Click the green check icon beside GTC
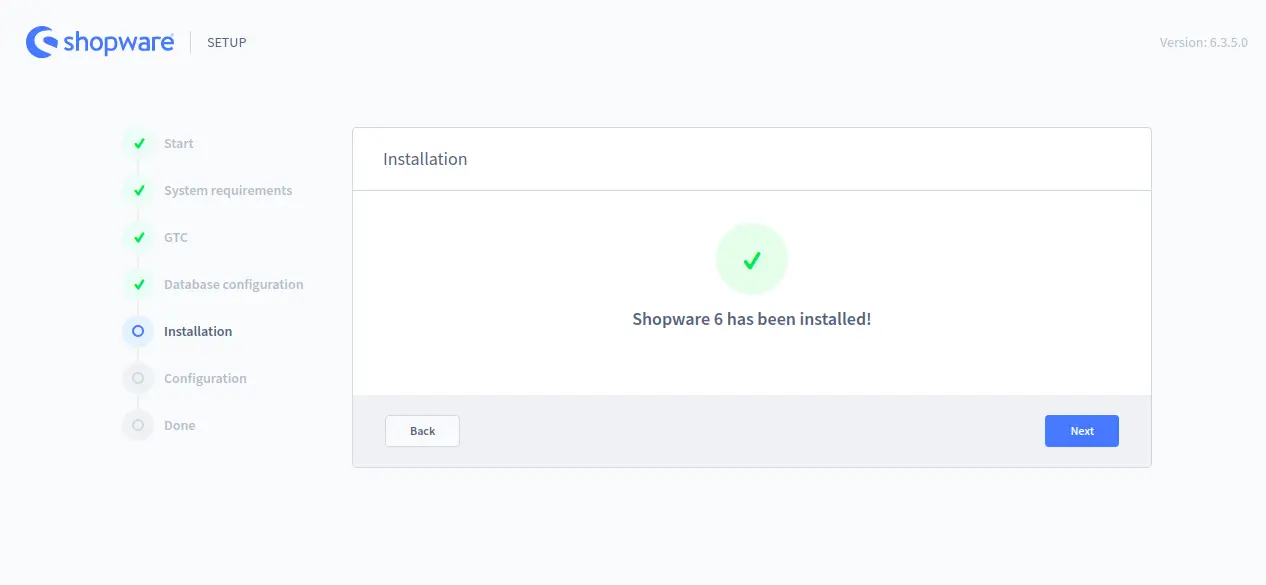The width and height of the screenshot is (1266, 585). [138, 237]
